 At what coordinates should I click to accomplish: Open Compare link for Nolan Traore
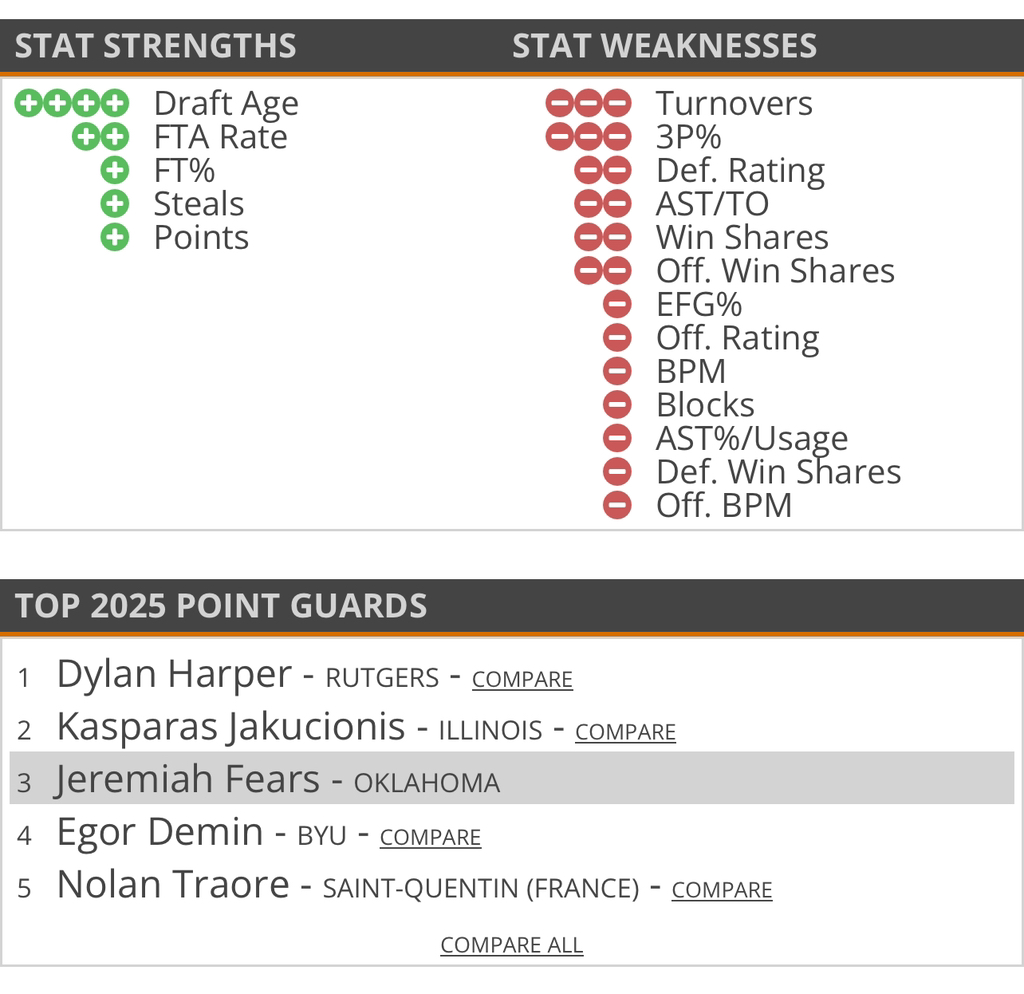tap(721, 890)
